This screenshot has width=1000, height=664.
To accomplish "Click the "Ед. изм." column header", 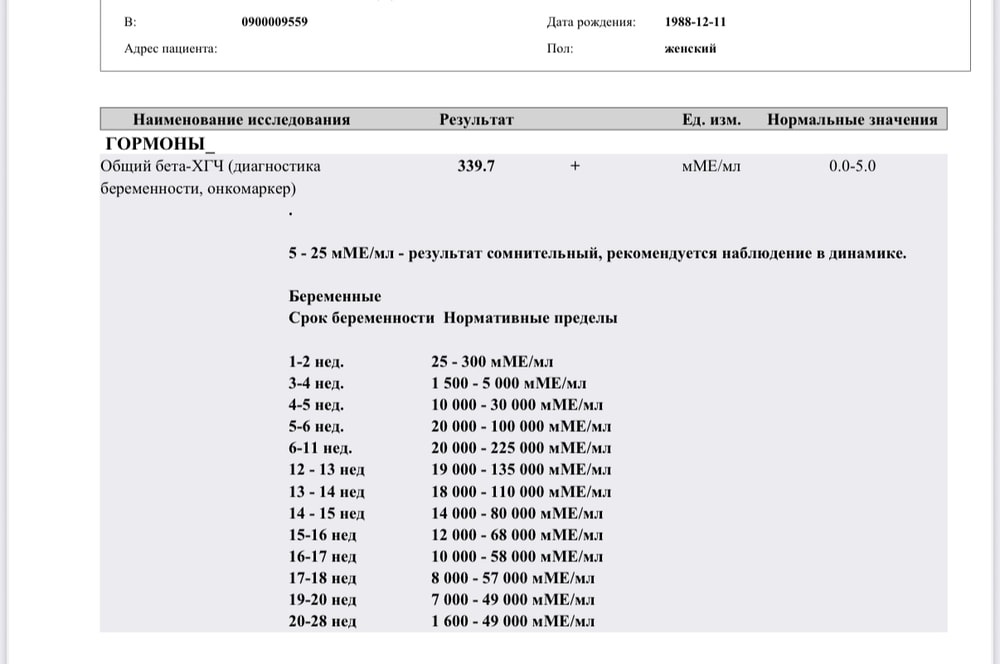I will [x=711, y=120].
